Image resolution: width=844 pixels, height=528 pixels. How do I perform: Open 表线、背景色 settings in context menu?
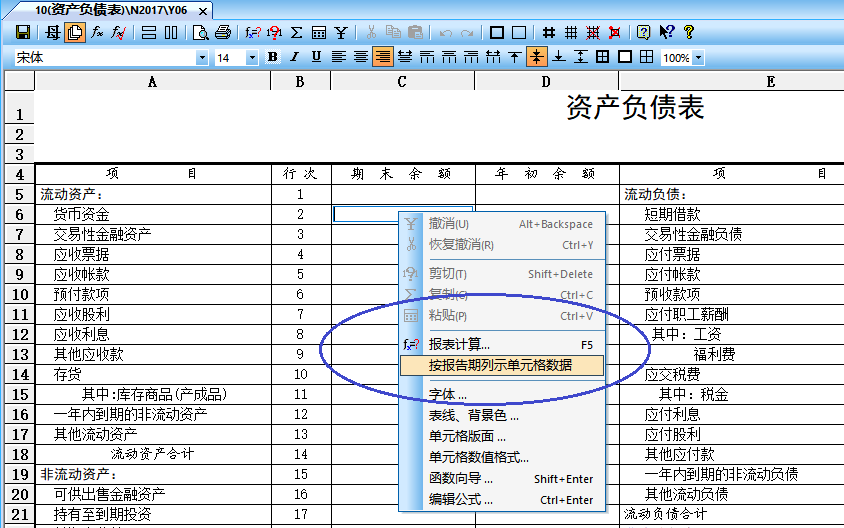coord(474,415)
